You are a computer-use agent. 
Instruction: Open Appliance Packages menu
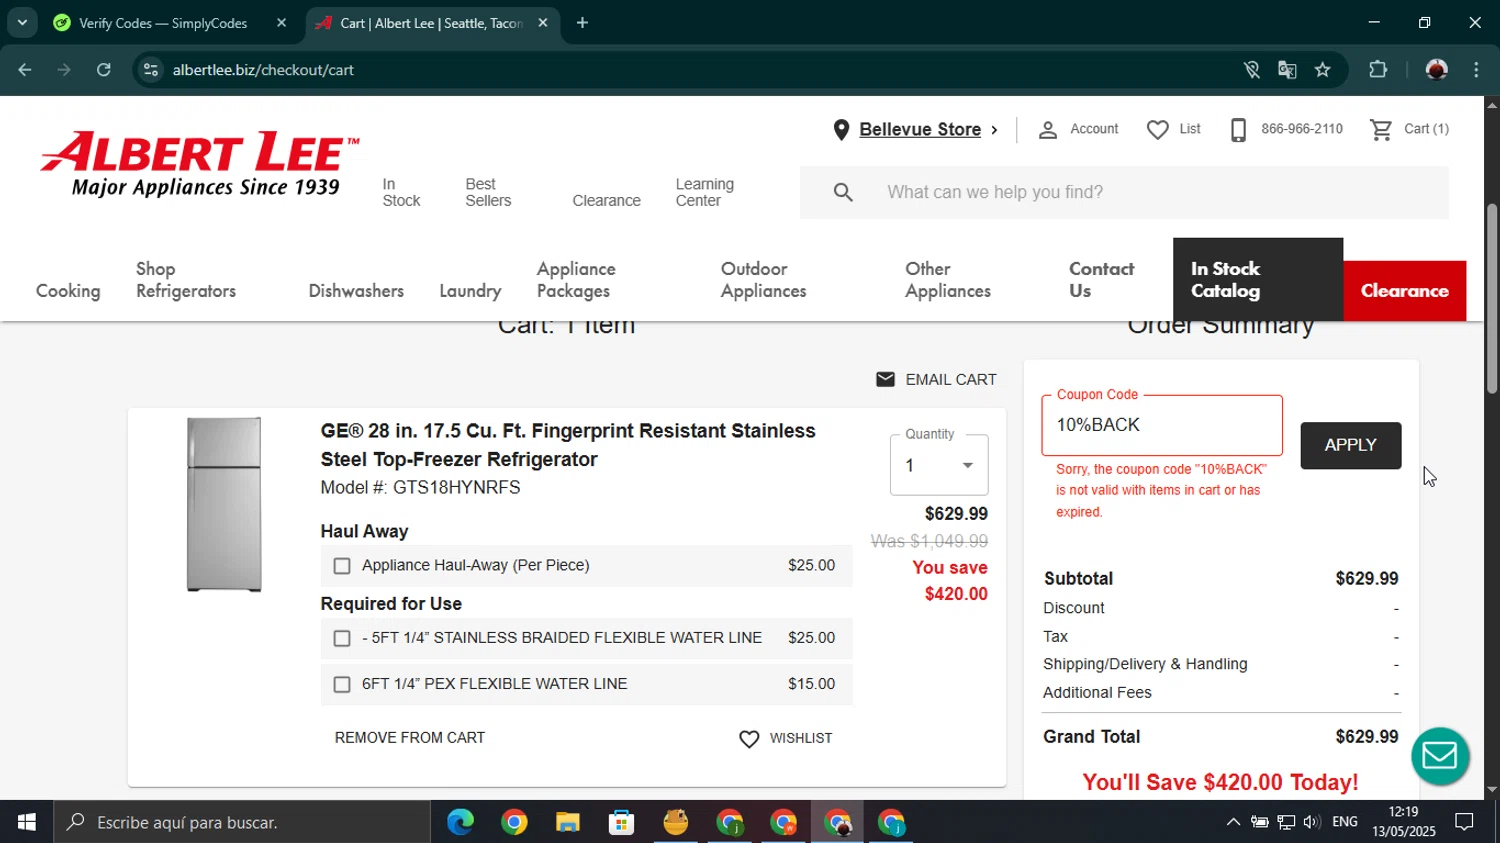click(x=576, y=280)
